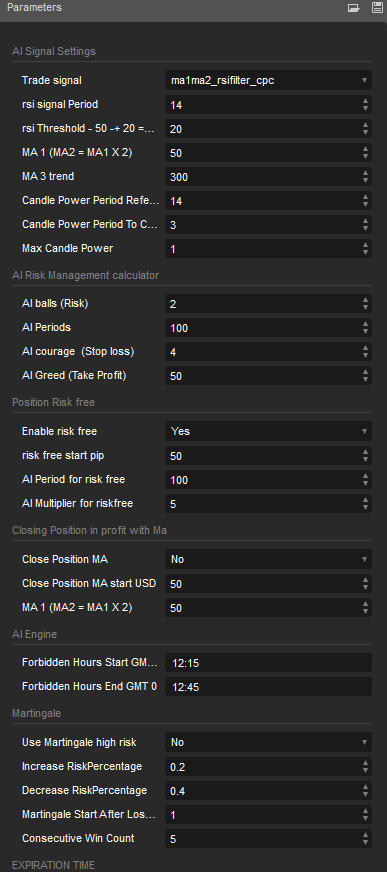Click Forbidden Hours End time field

coord(269,687)
